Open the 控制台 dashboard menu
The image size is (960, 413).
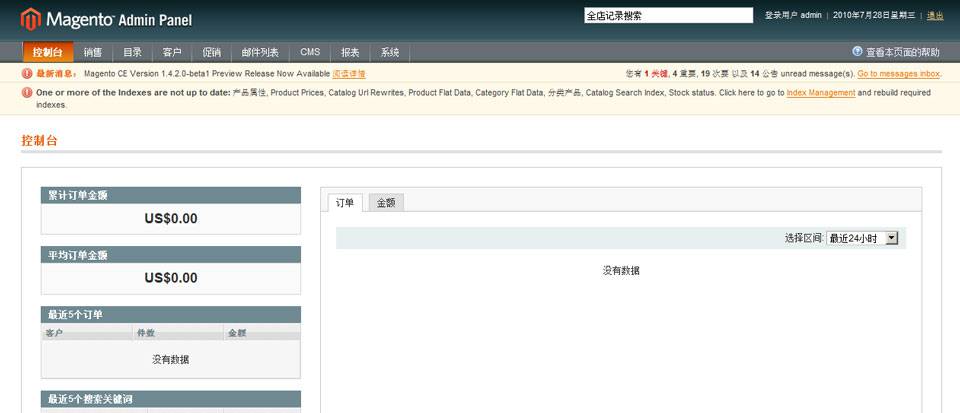click(x=47, y=52)
